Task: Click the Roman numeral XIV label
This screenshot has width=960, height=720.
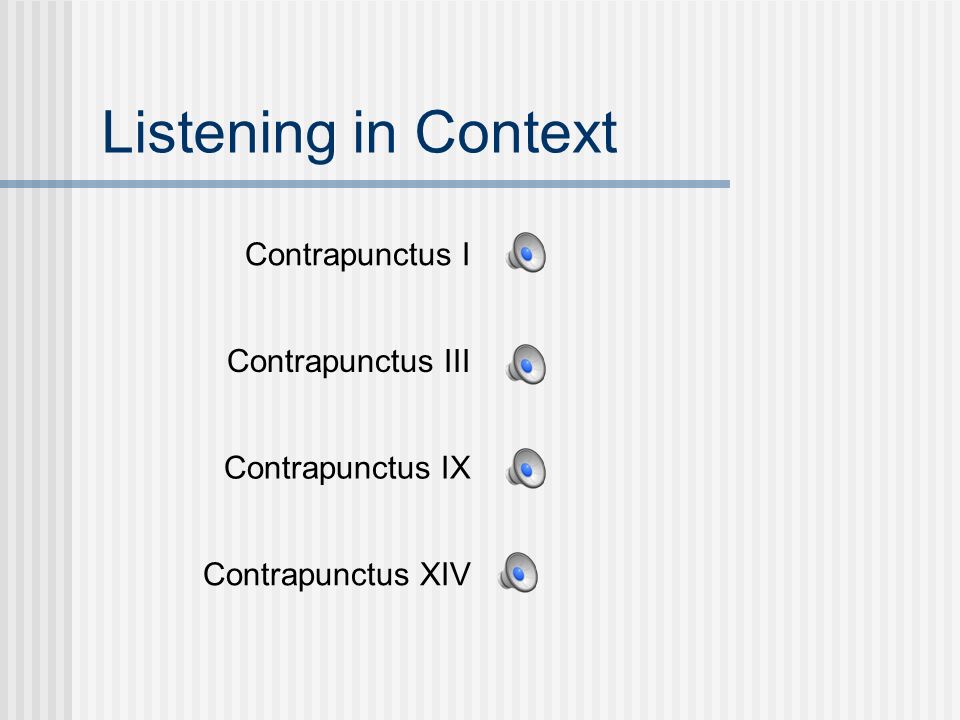Action: pyautogui.click(x=445, y=574)
